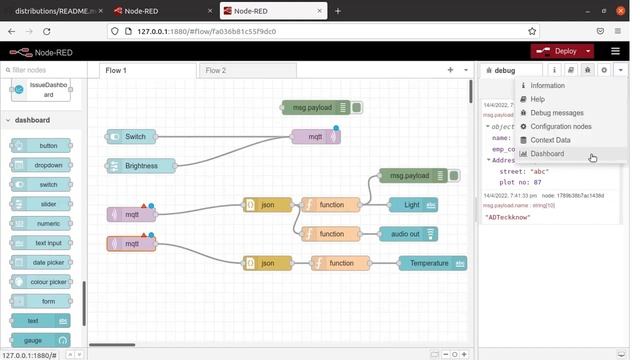Select the IssueDashboard palette node
Image resolution: width=640 pixels, height=360 pixels.
41,89
